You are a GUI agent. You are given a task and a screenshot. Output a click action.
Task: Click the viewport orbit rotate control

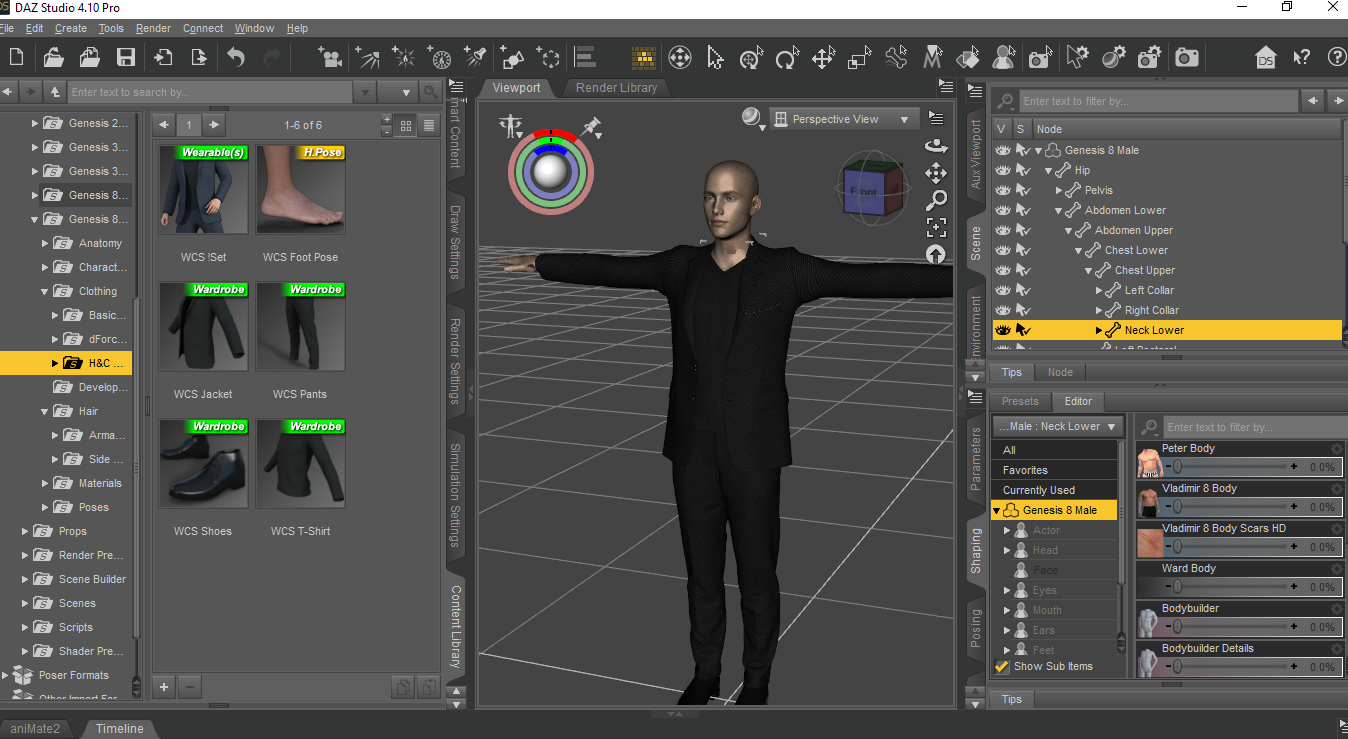coord(936,146)
